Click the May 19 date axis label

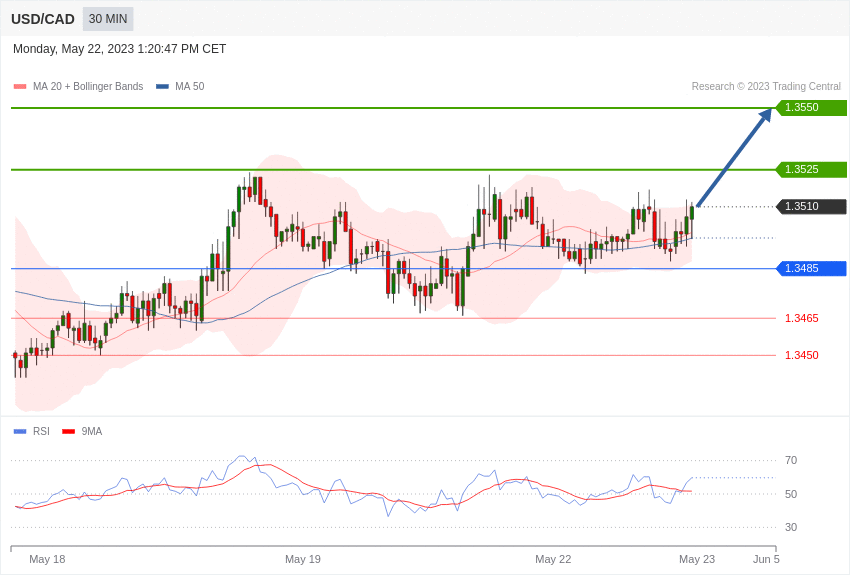[303, 559]
